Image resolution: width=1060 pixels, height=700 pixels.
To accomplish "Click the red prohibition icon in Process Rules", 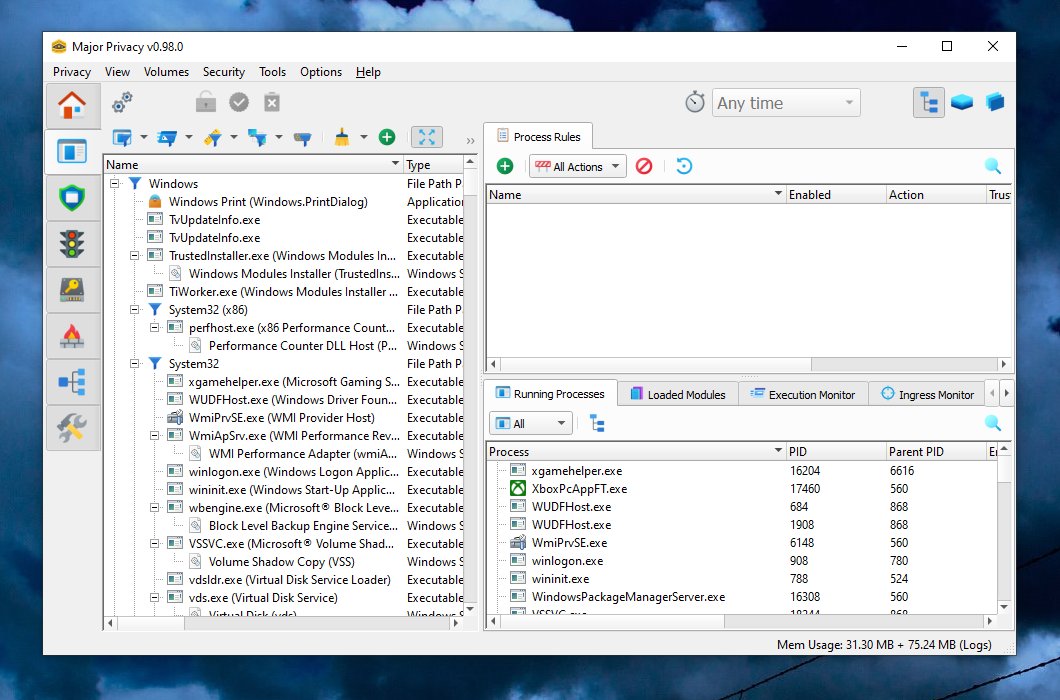I will (x=644, y=166).
